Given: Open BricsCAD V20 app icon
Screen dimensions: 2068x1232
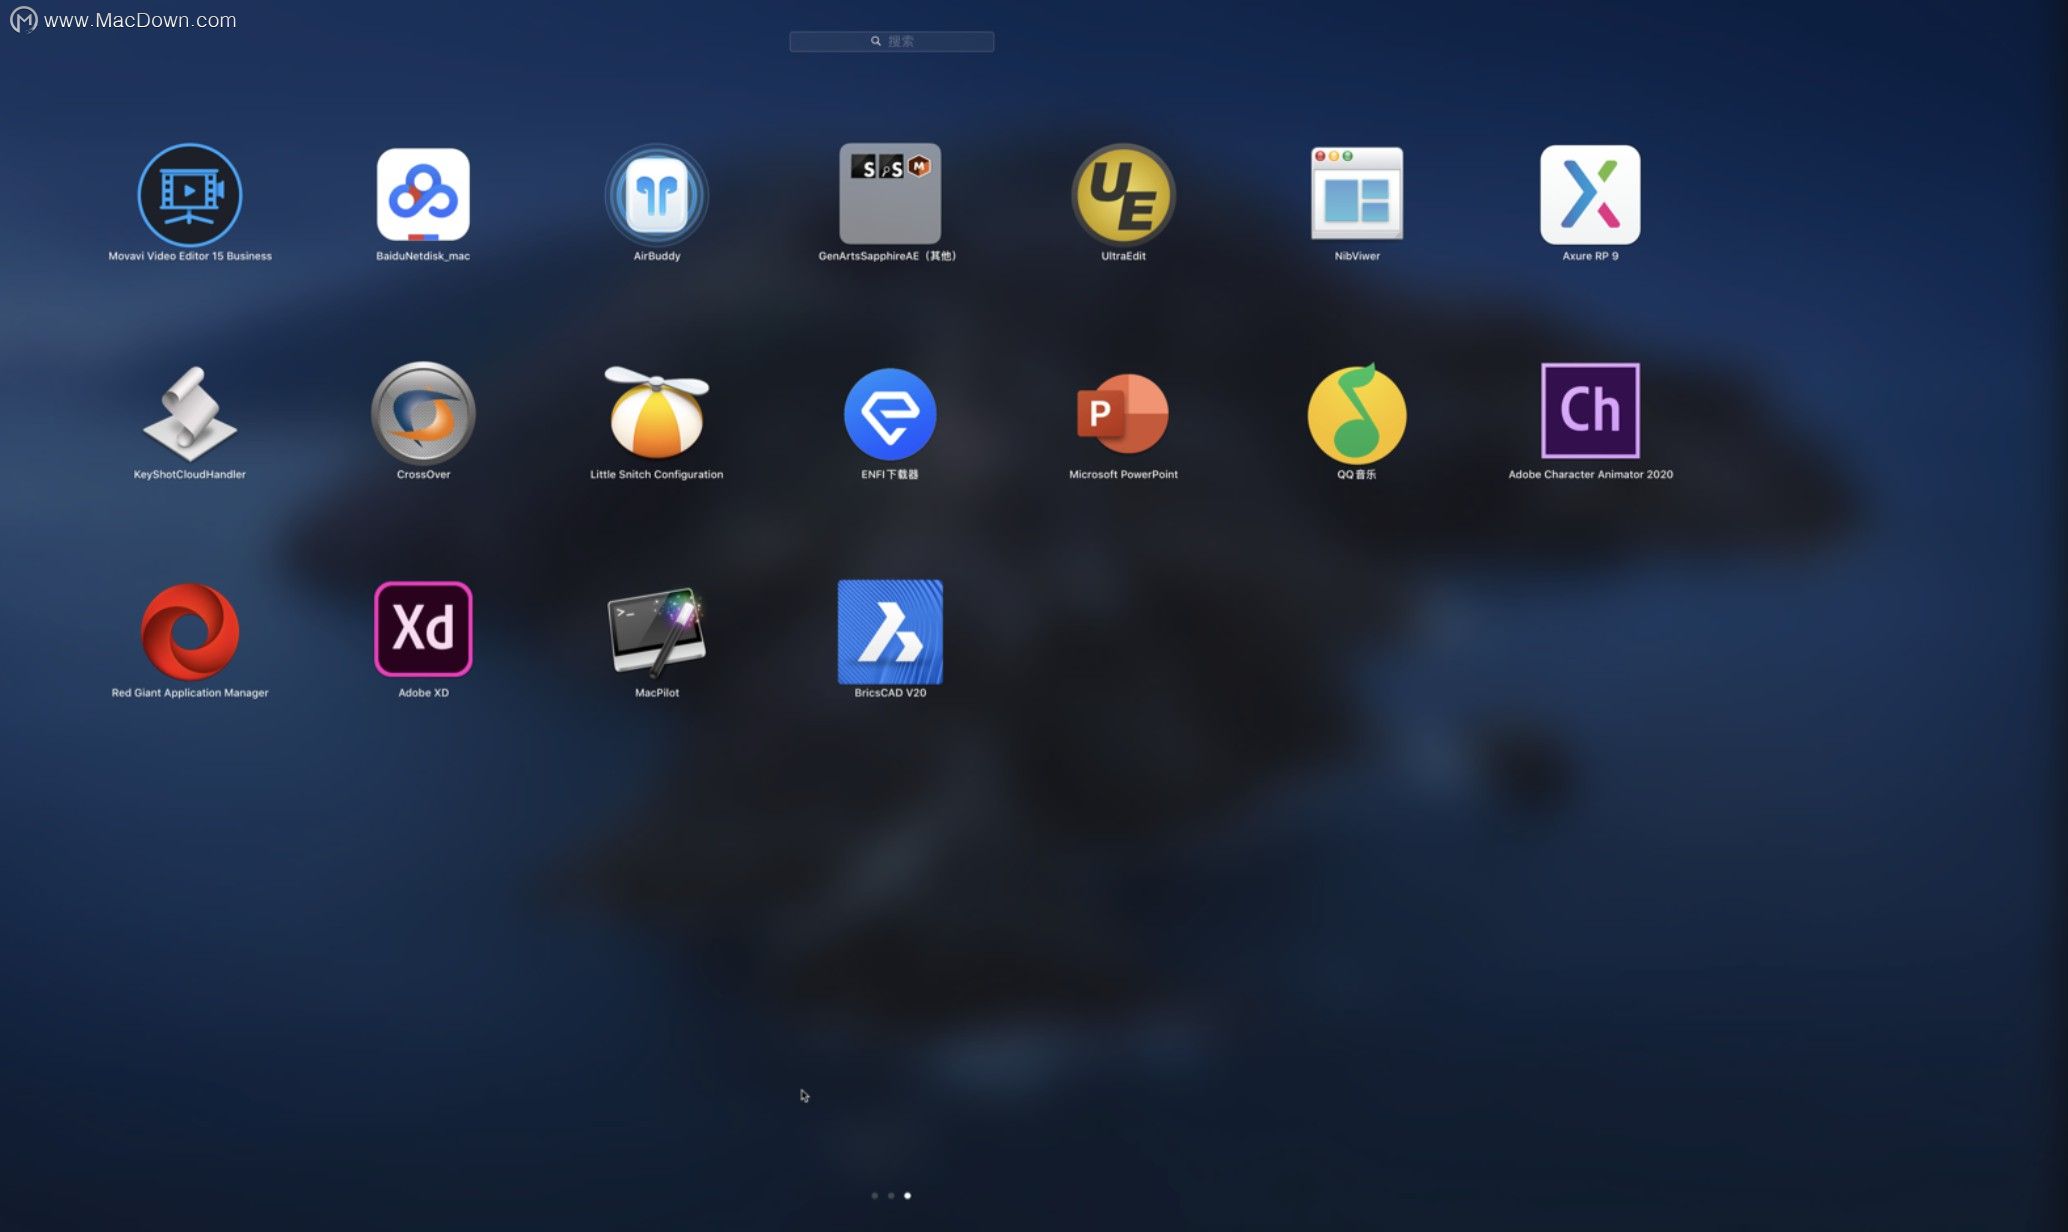Looking at the screenshot, I should pos(890,632).
